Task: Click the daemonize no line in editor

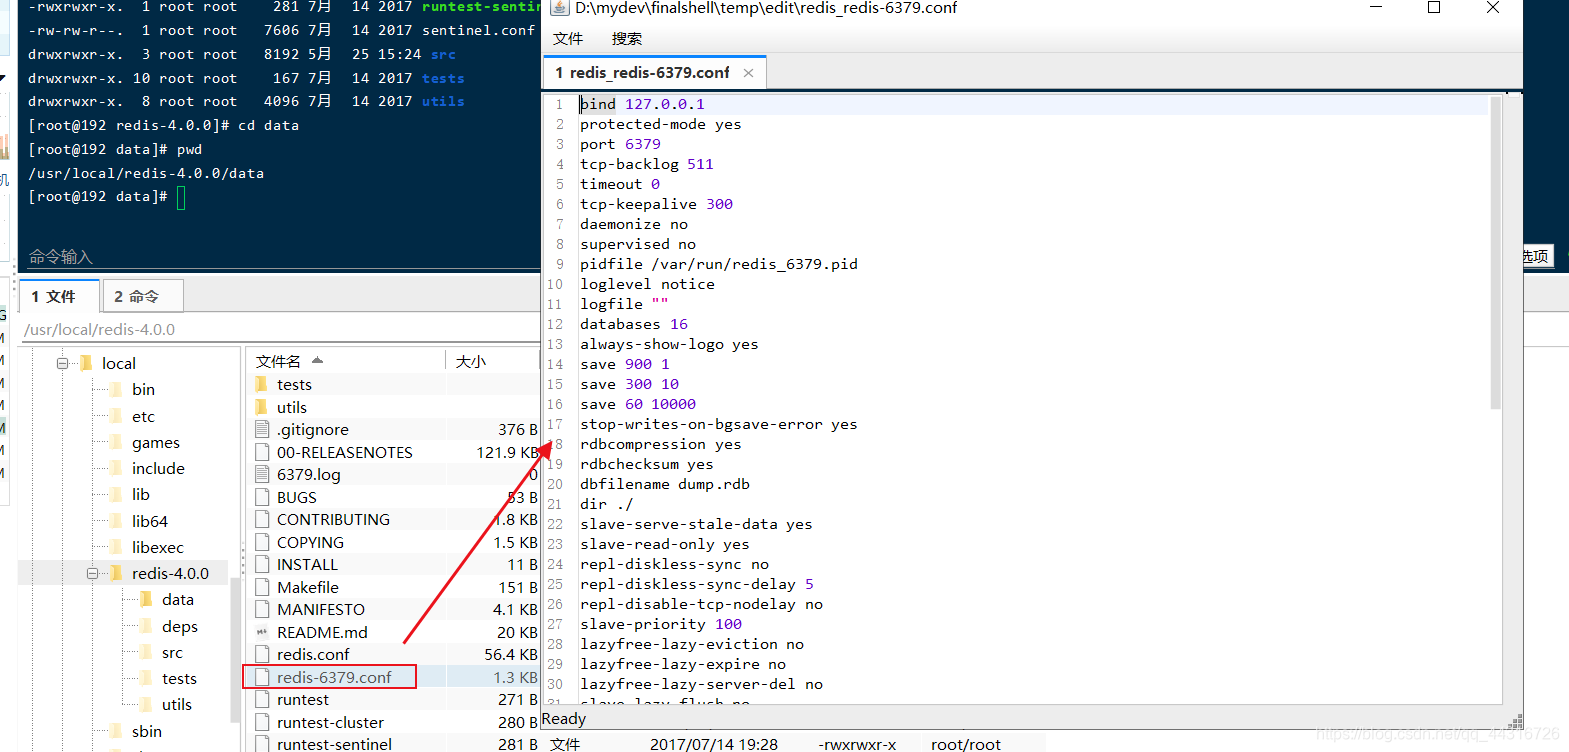Action: pyautogui.click(x=634, y=224)
